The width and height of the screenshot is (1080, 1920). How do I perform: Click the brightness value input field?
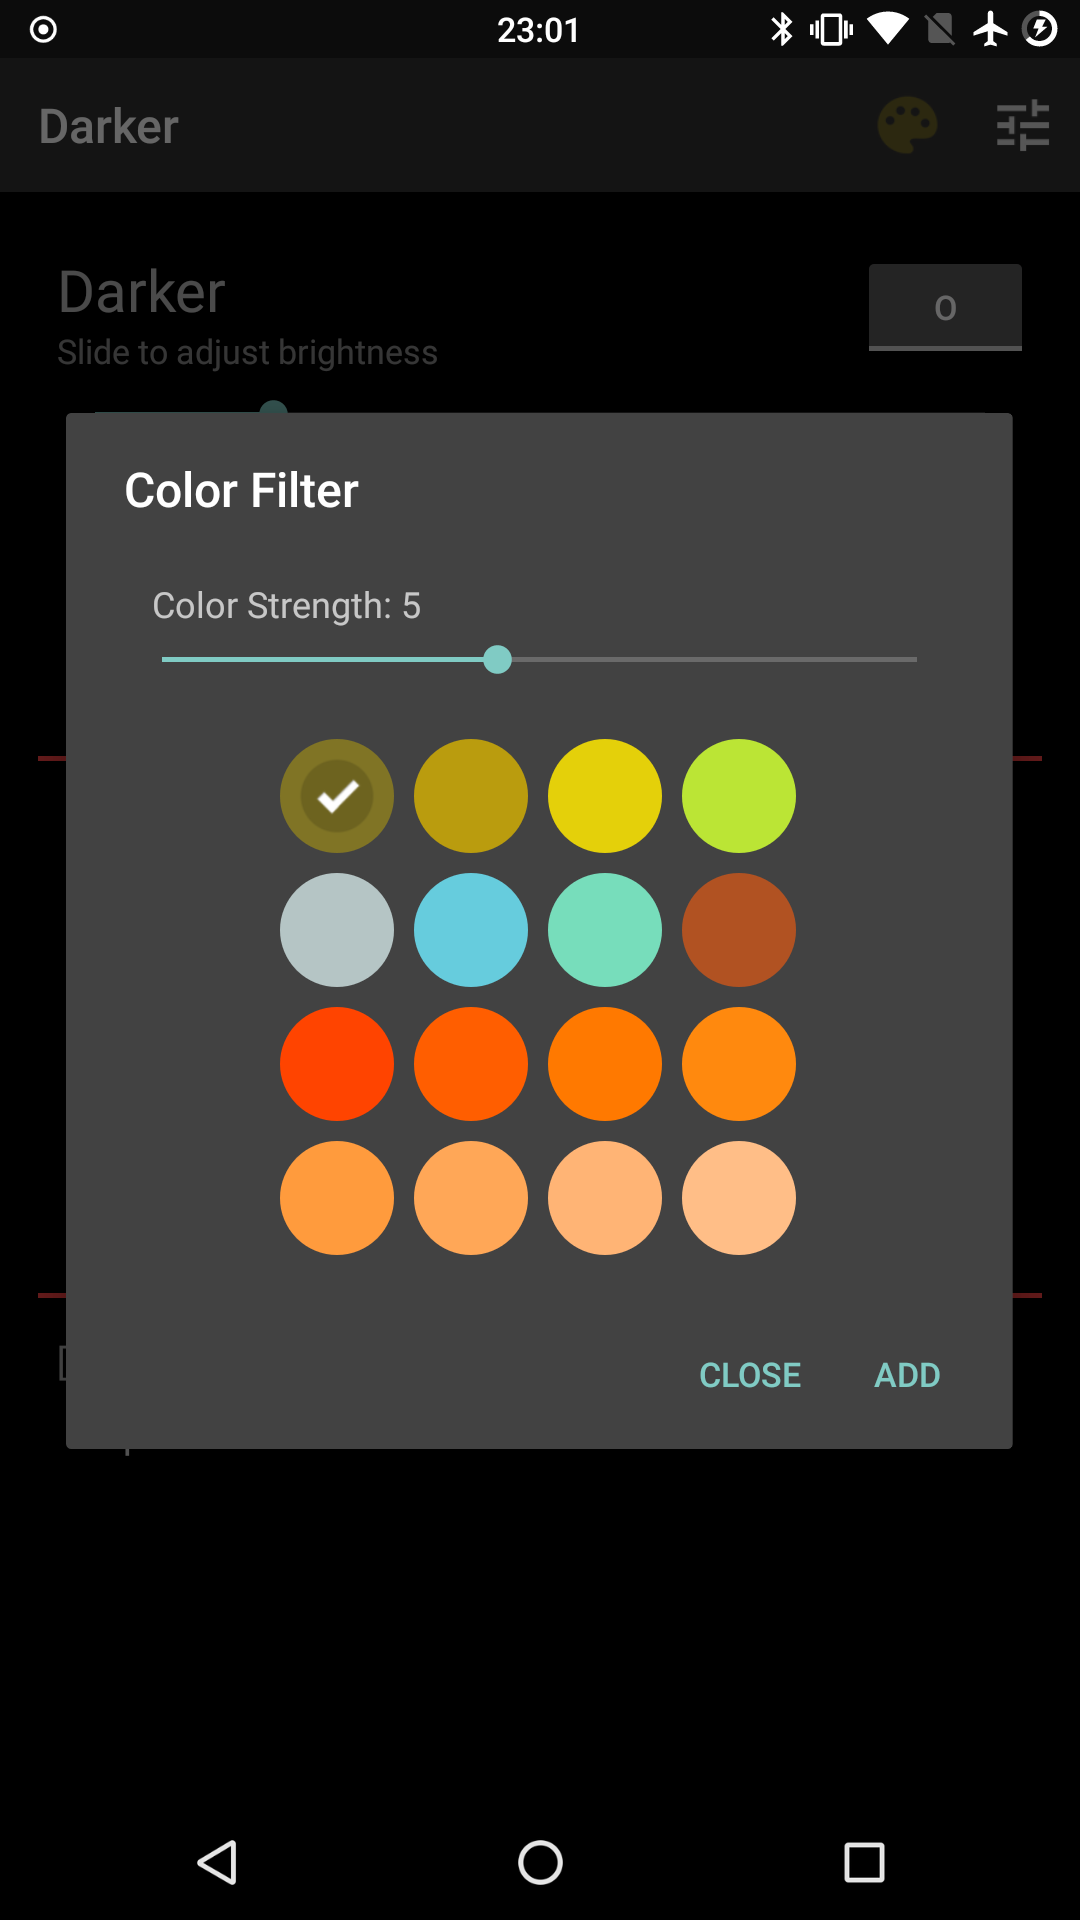coord(945,307)
